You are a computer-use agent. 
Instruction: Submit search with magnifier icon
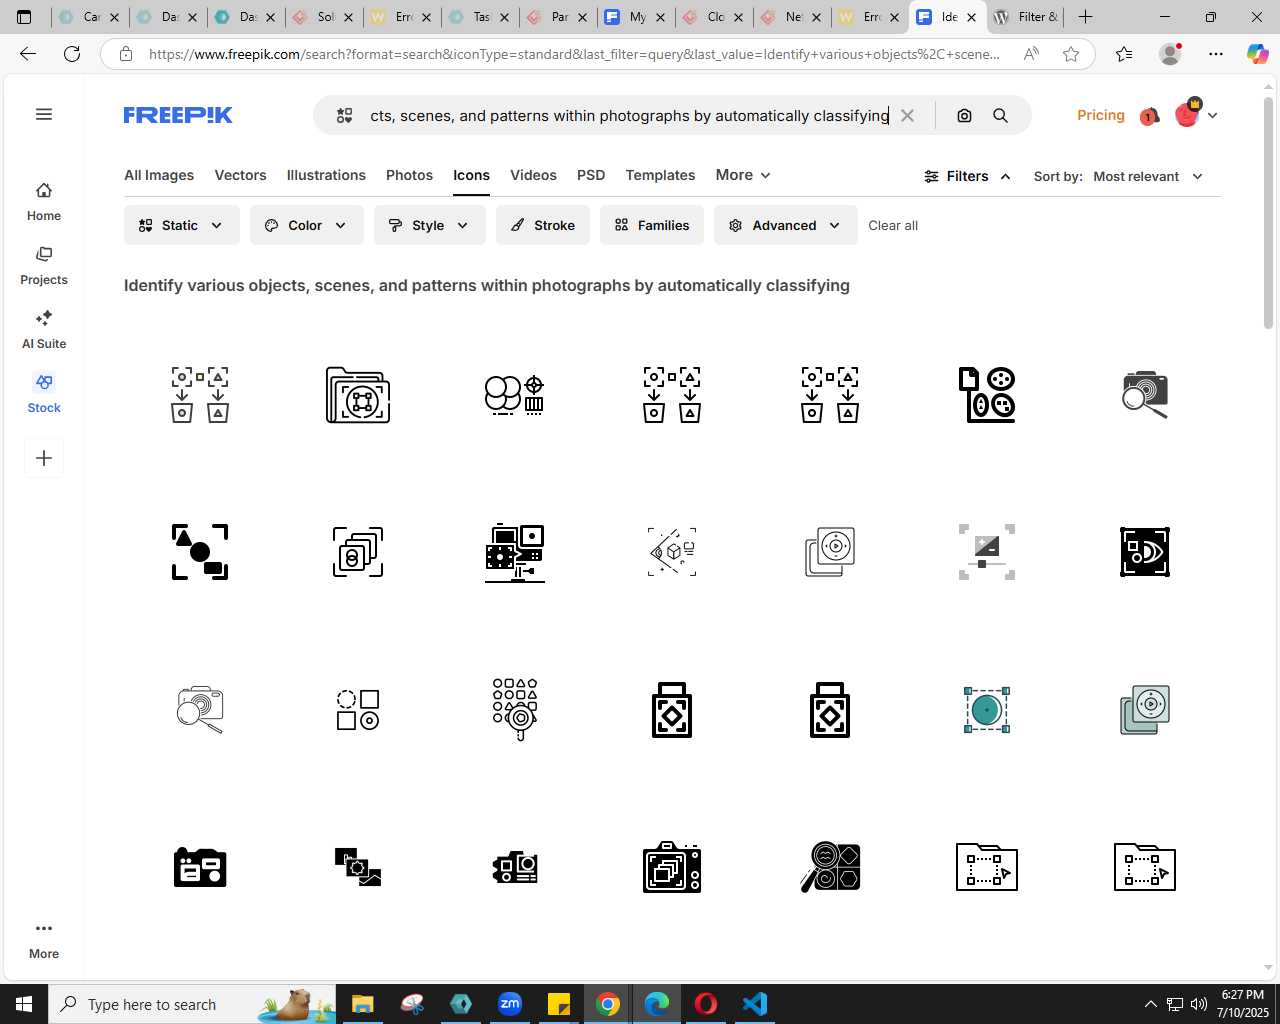click(x=1000, y=116)
